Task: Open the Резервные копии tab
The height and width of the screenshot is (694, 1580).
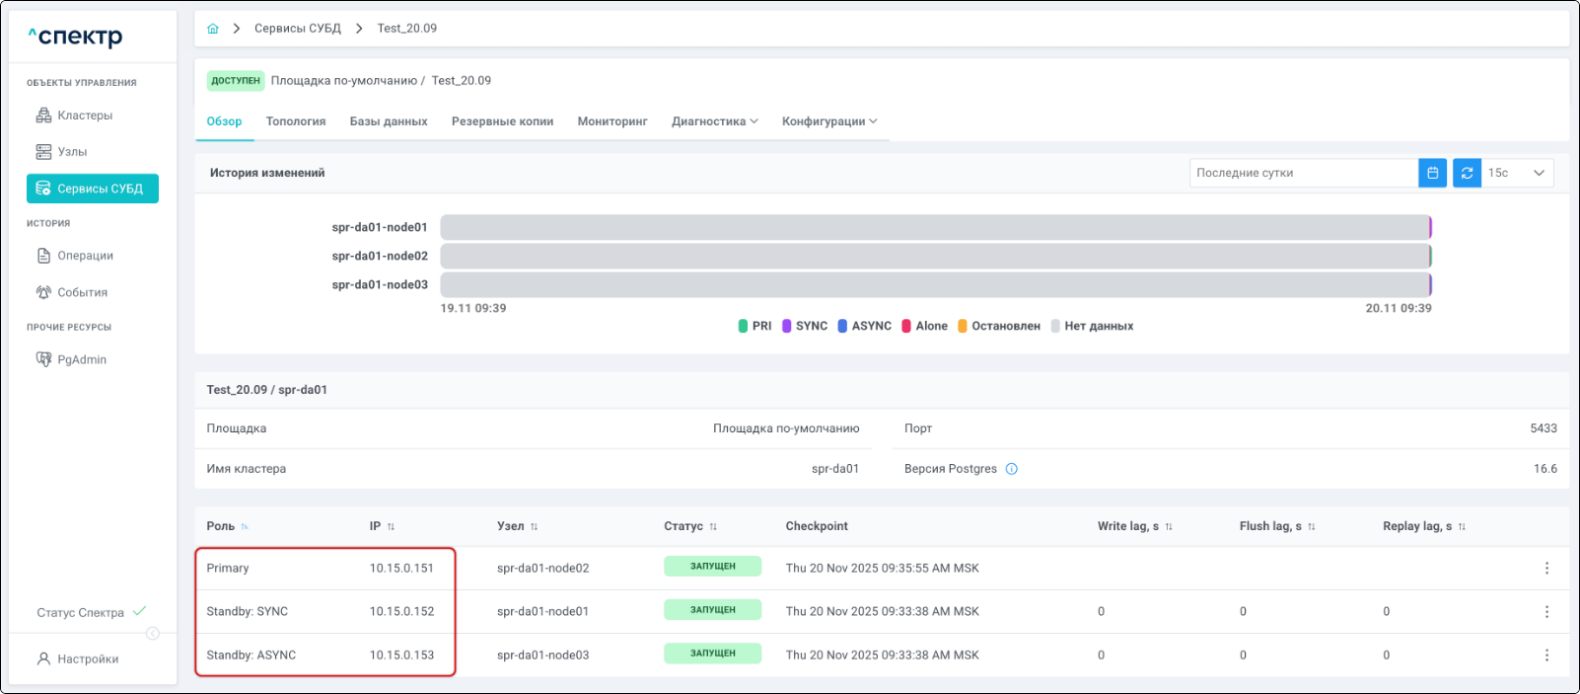Action: [x=502, y=122]
